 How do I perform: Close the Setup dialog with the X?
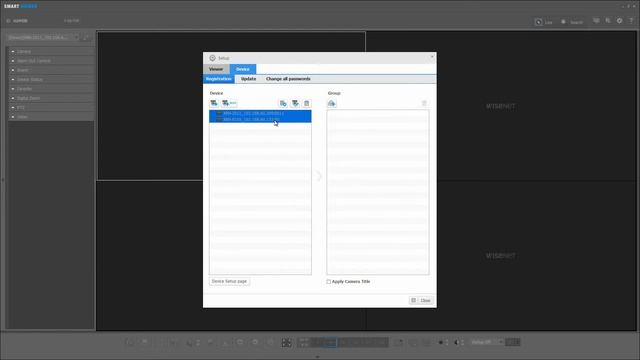pos(432,57)
